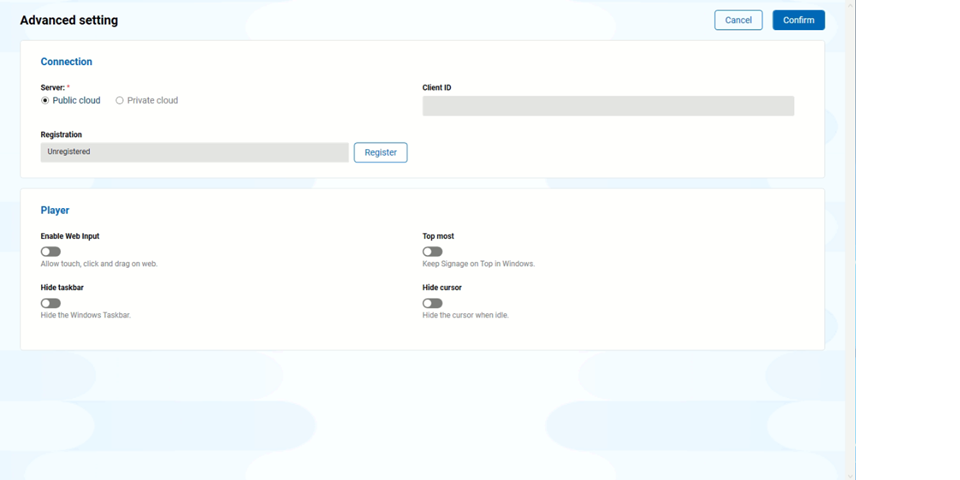Screen dimensions: 960x480
Task: Click the 'Hide the Windows Taskbar' description
Action: pos(86,315)
